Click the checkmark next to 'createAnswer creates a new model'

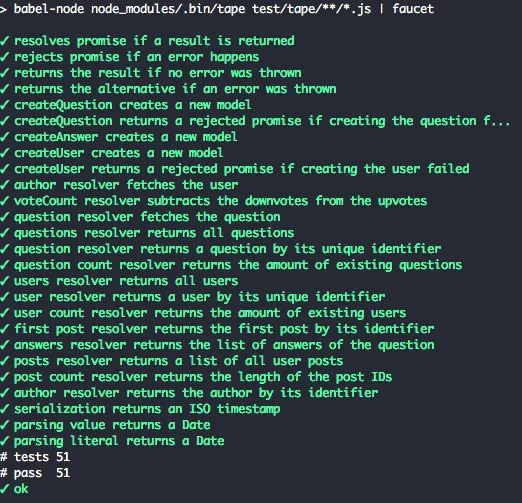(x=5, y=137)
